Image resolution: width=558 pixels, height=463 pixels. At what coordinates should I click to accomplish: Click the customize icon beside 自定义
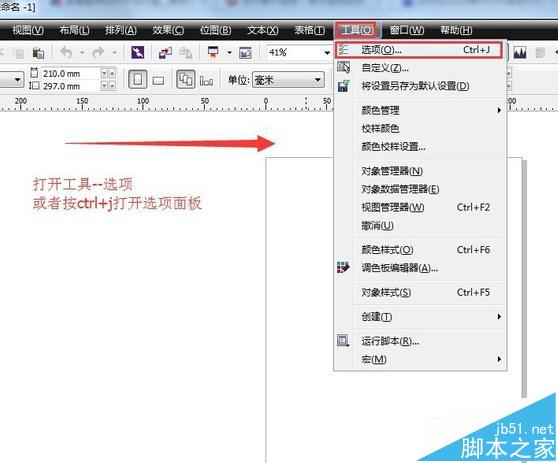pyautogui.click(x=343, y=67)
